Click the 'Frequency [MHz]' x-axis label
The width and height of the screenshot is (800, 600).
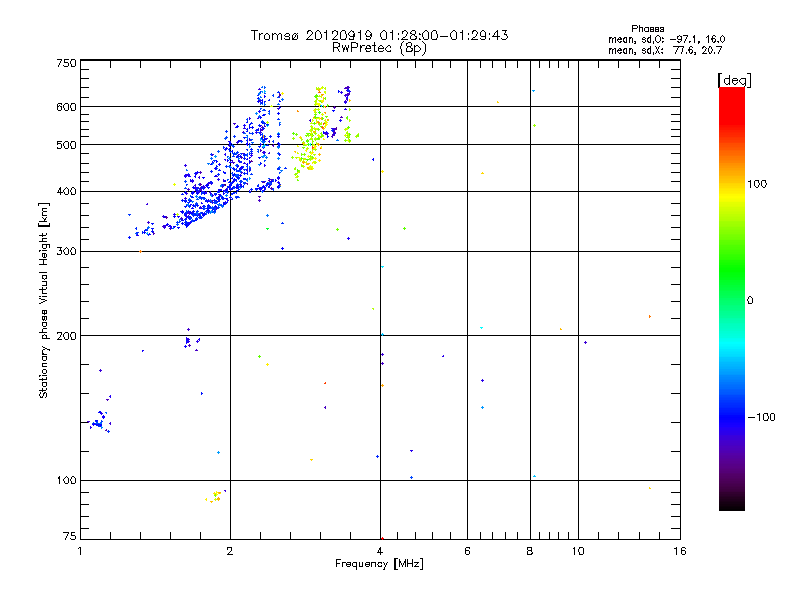coord(379,564)
